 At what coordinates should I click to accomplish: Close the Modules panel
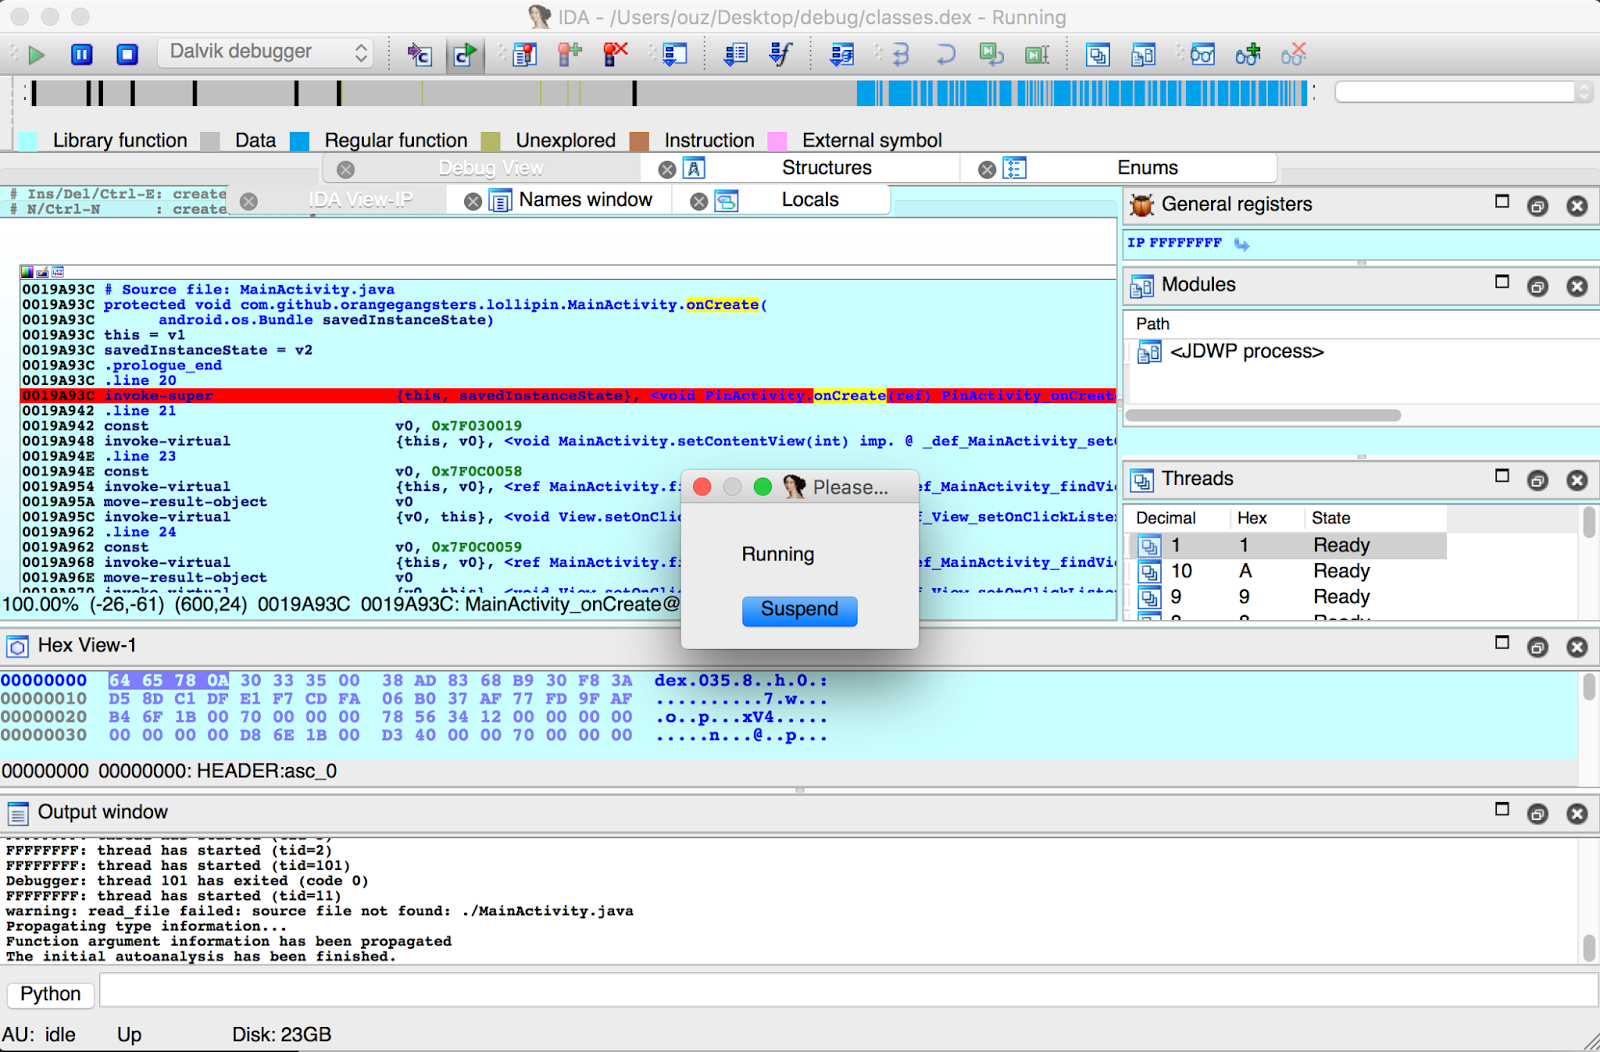(x=1577, y=287)
